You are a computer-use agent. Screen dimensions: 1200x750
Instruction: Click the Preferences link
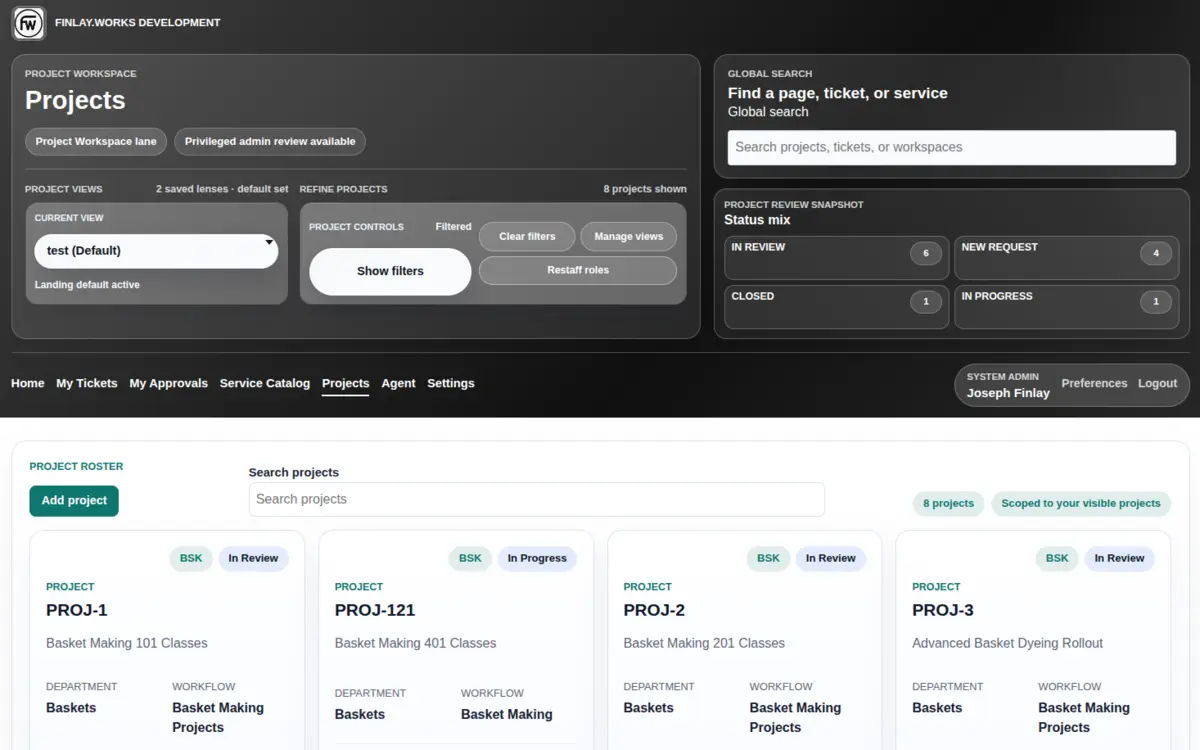coord(1094,383)
